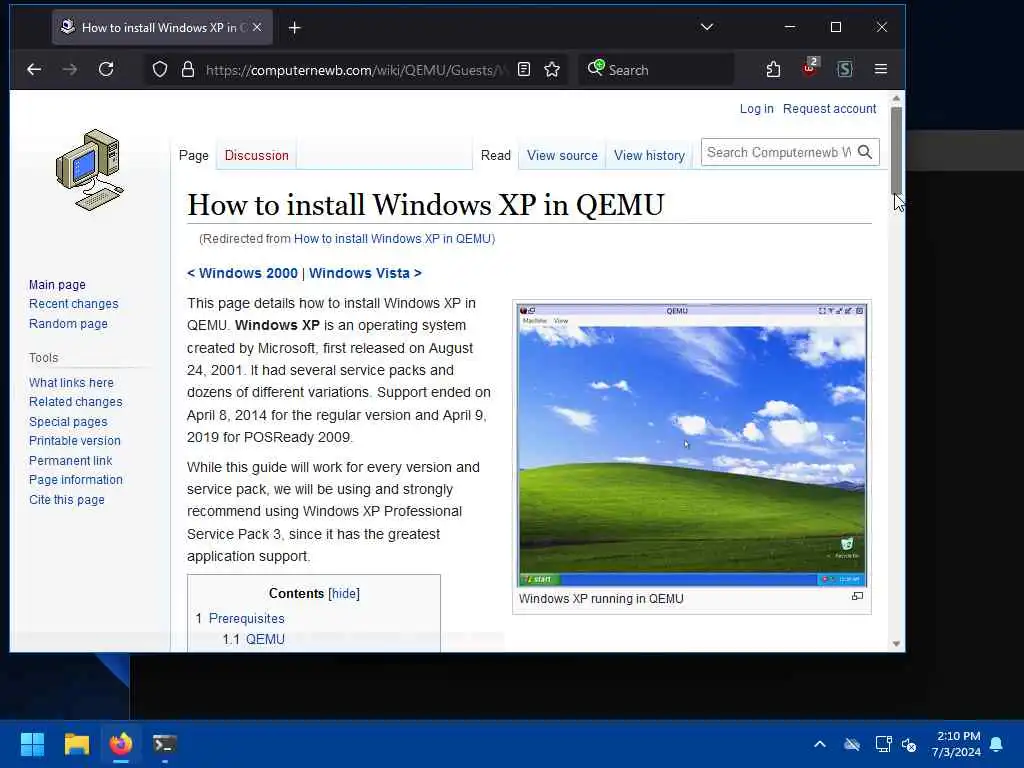The height and width of the screenshot is (768, 1024).
Task: Select the Read tab
Action: click(x=496, y=155)
